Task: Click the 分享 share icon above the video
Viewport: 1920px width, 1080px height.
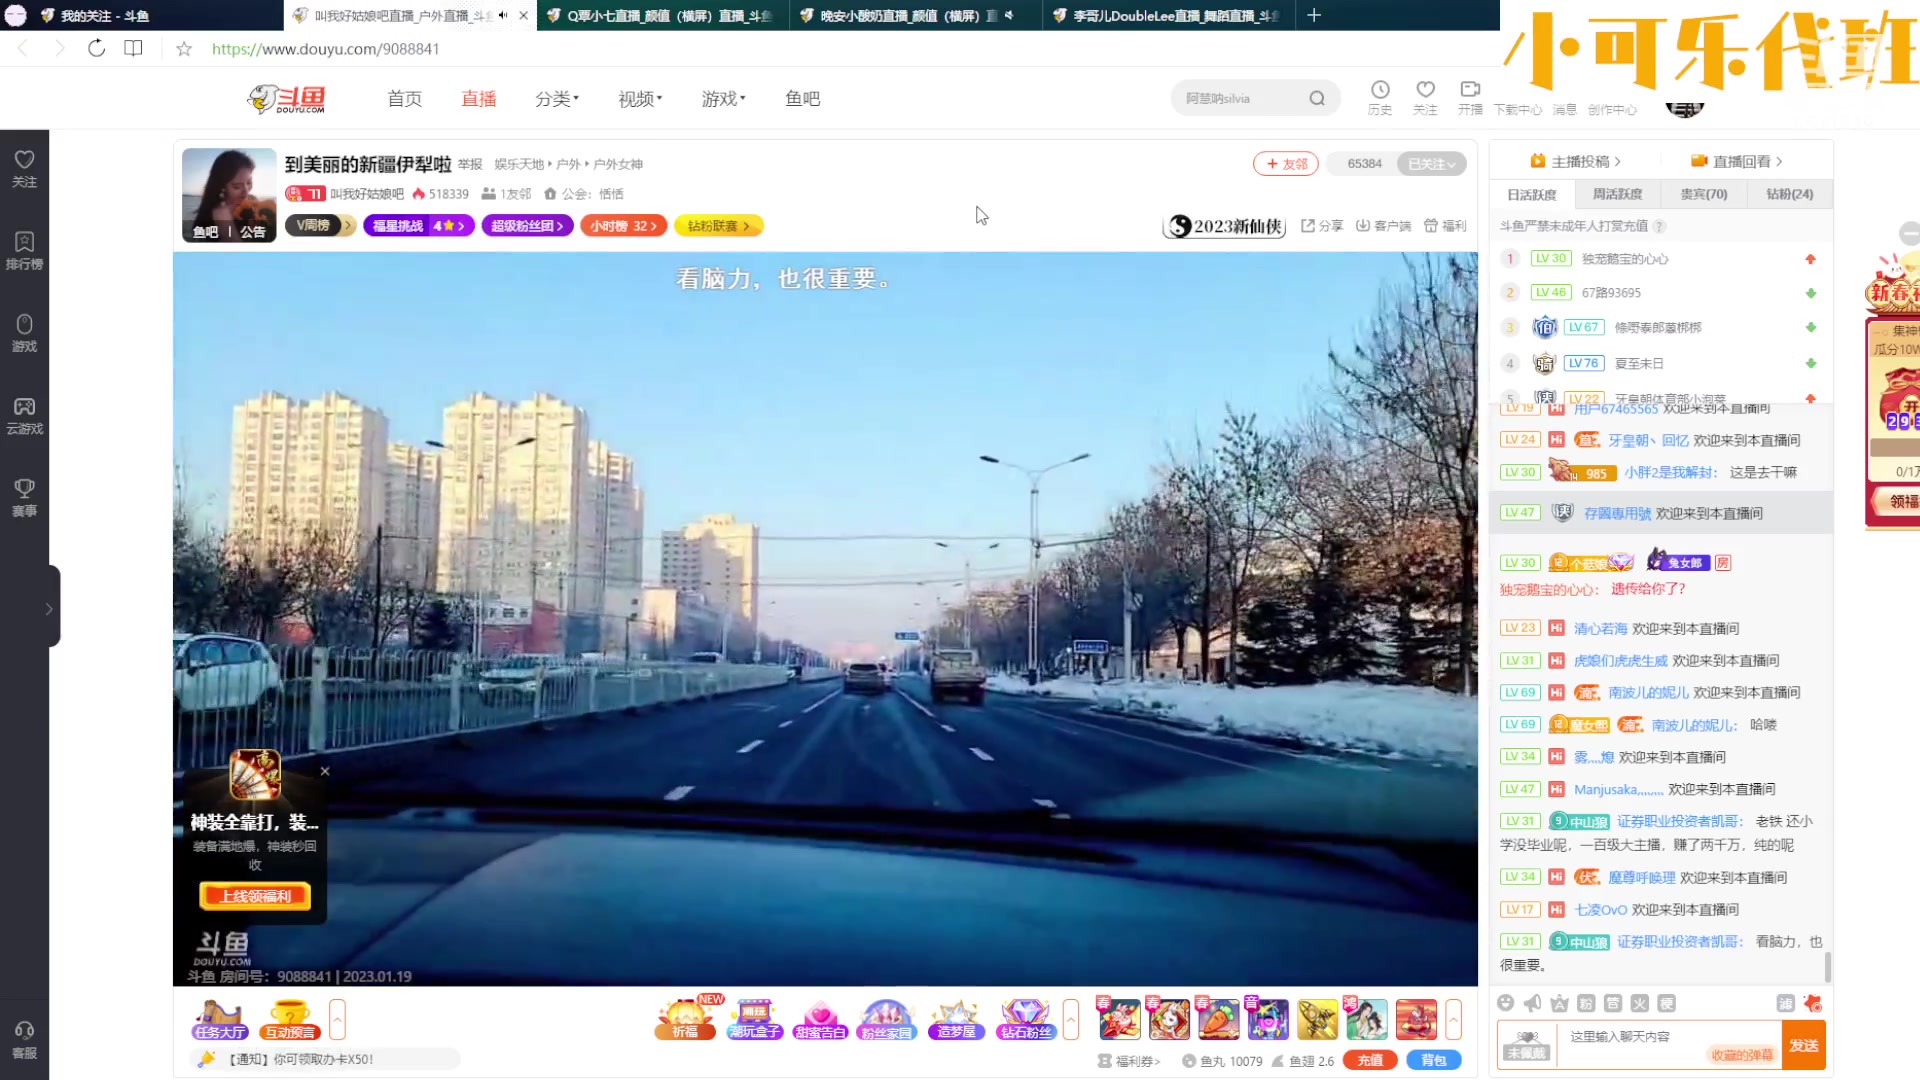Action: (1321, 225)
